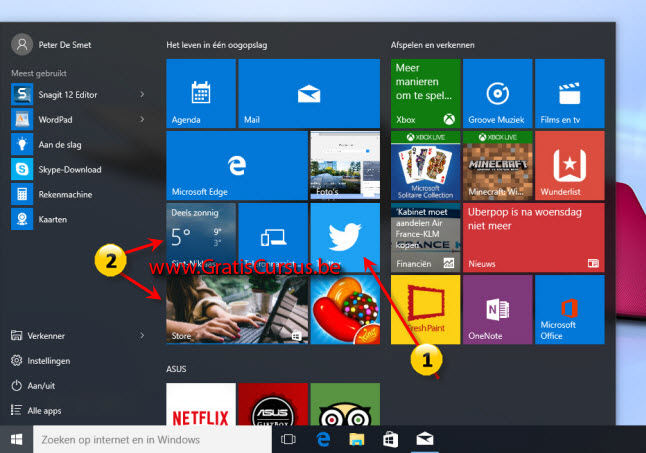
Task: Open the phone companion tile
Action: (273, 238)
